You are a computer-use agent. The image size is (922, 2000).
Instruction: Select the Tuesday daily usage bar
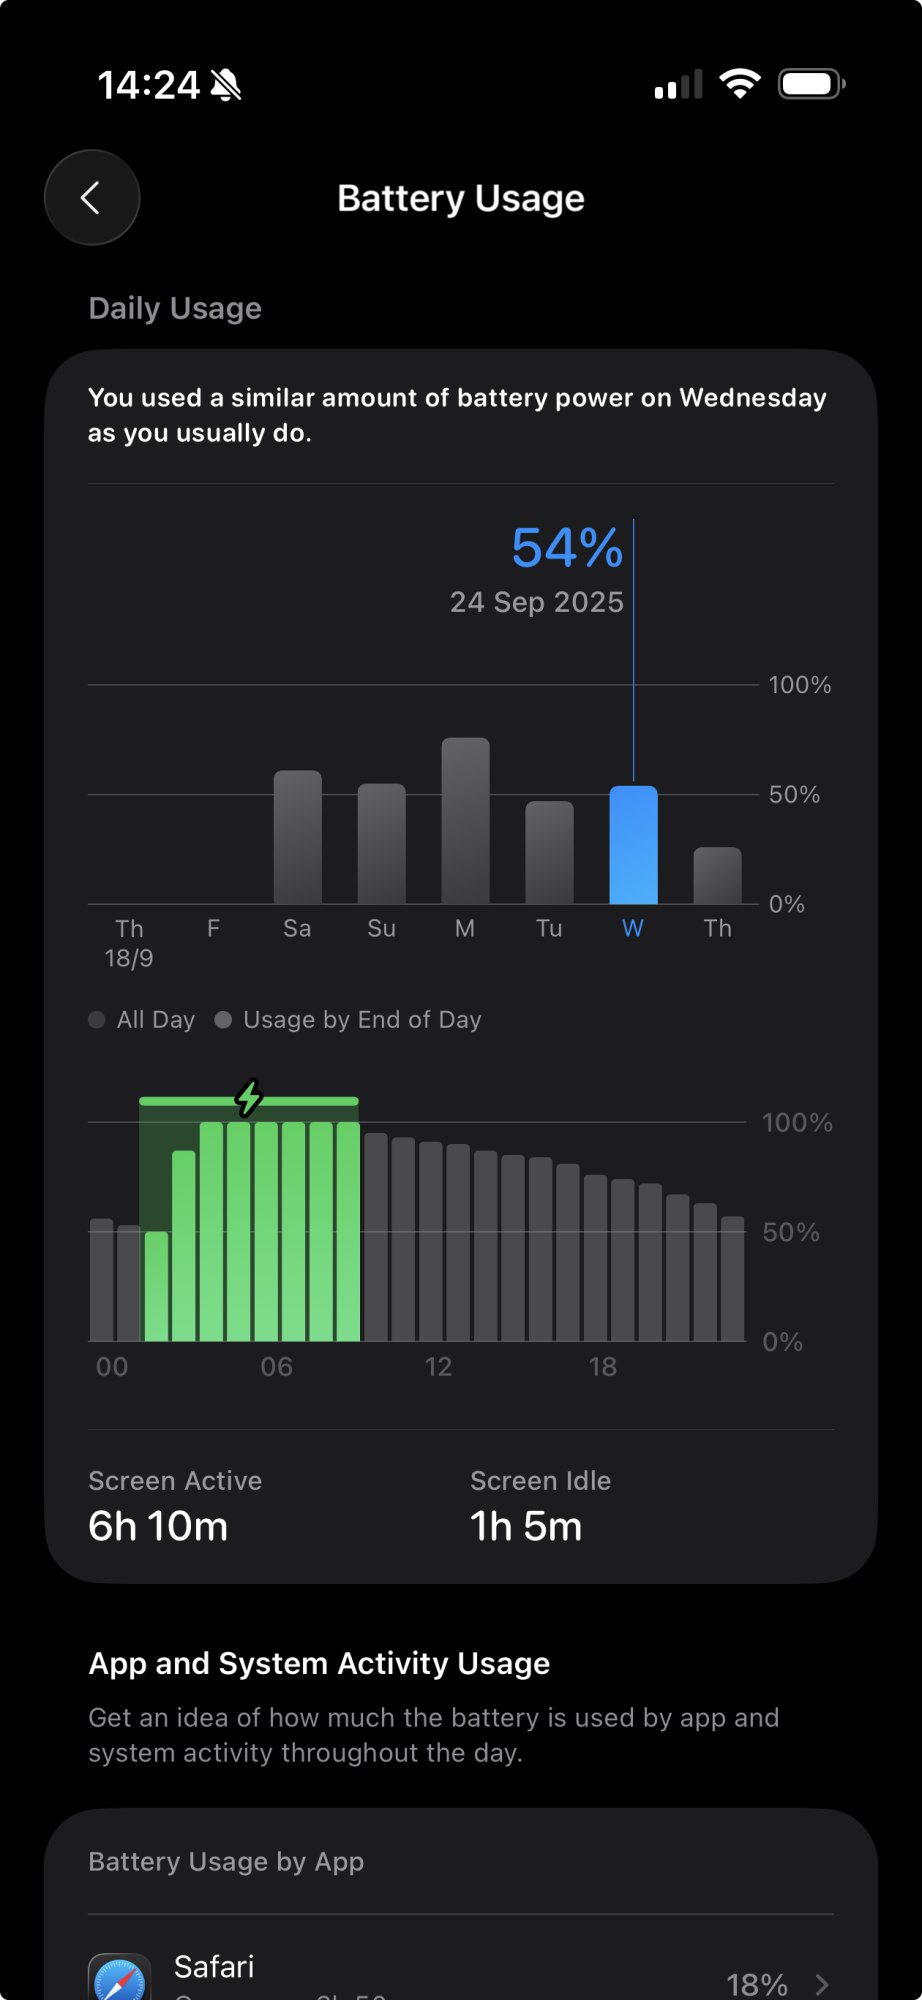549,852
